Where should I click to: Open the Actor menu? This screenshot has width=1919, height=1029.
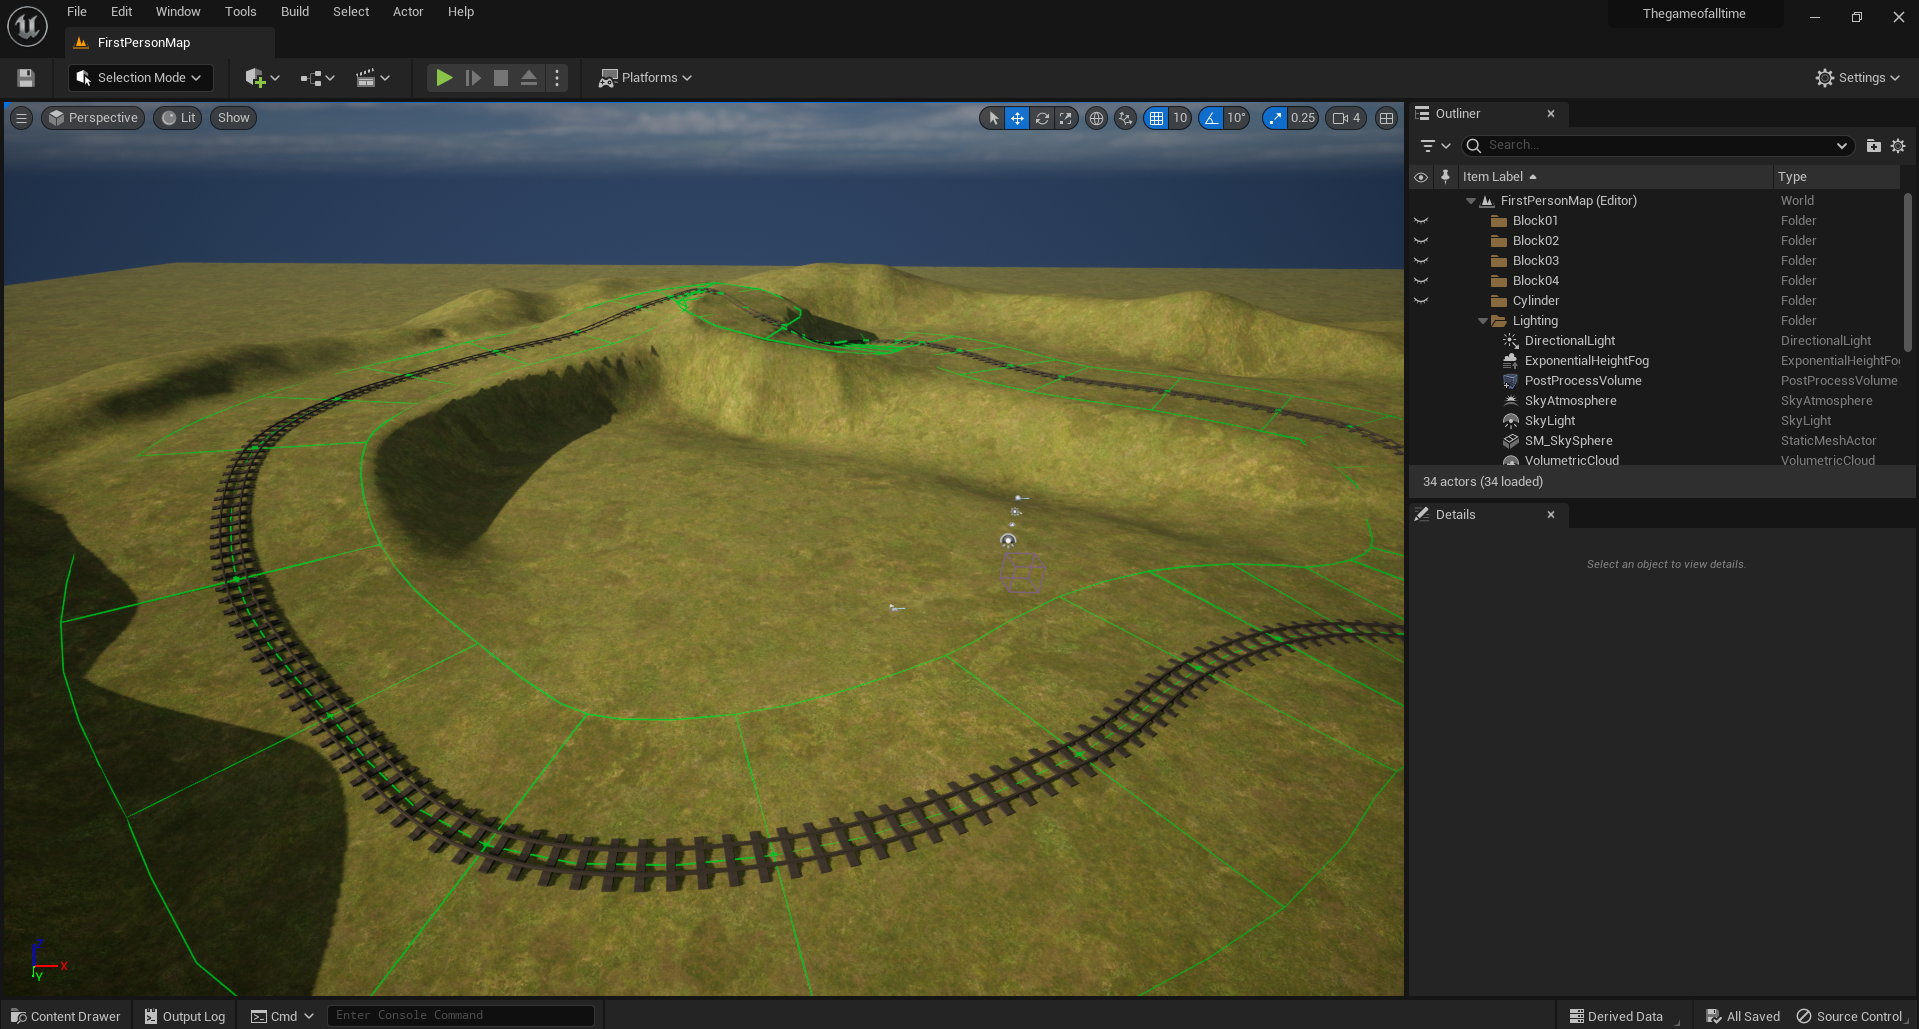tap(408, 12)
